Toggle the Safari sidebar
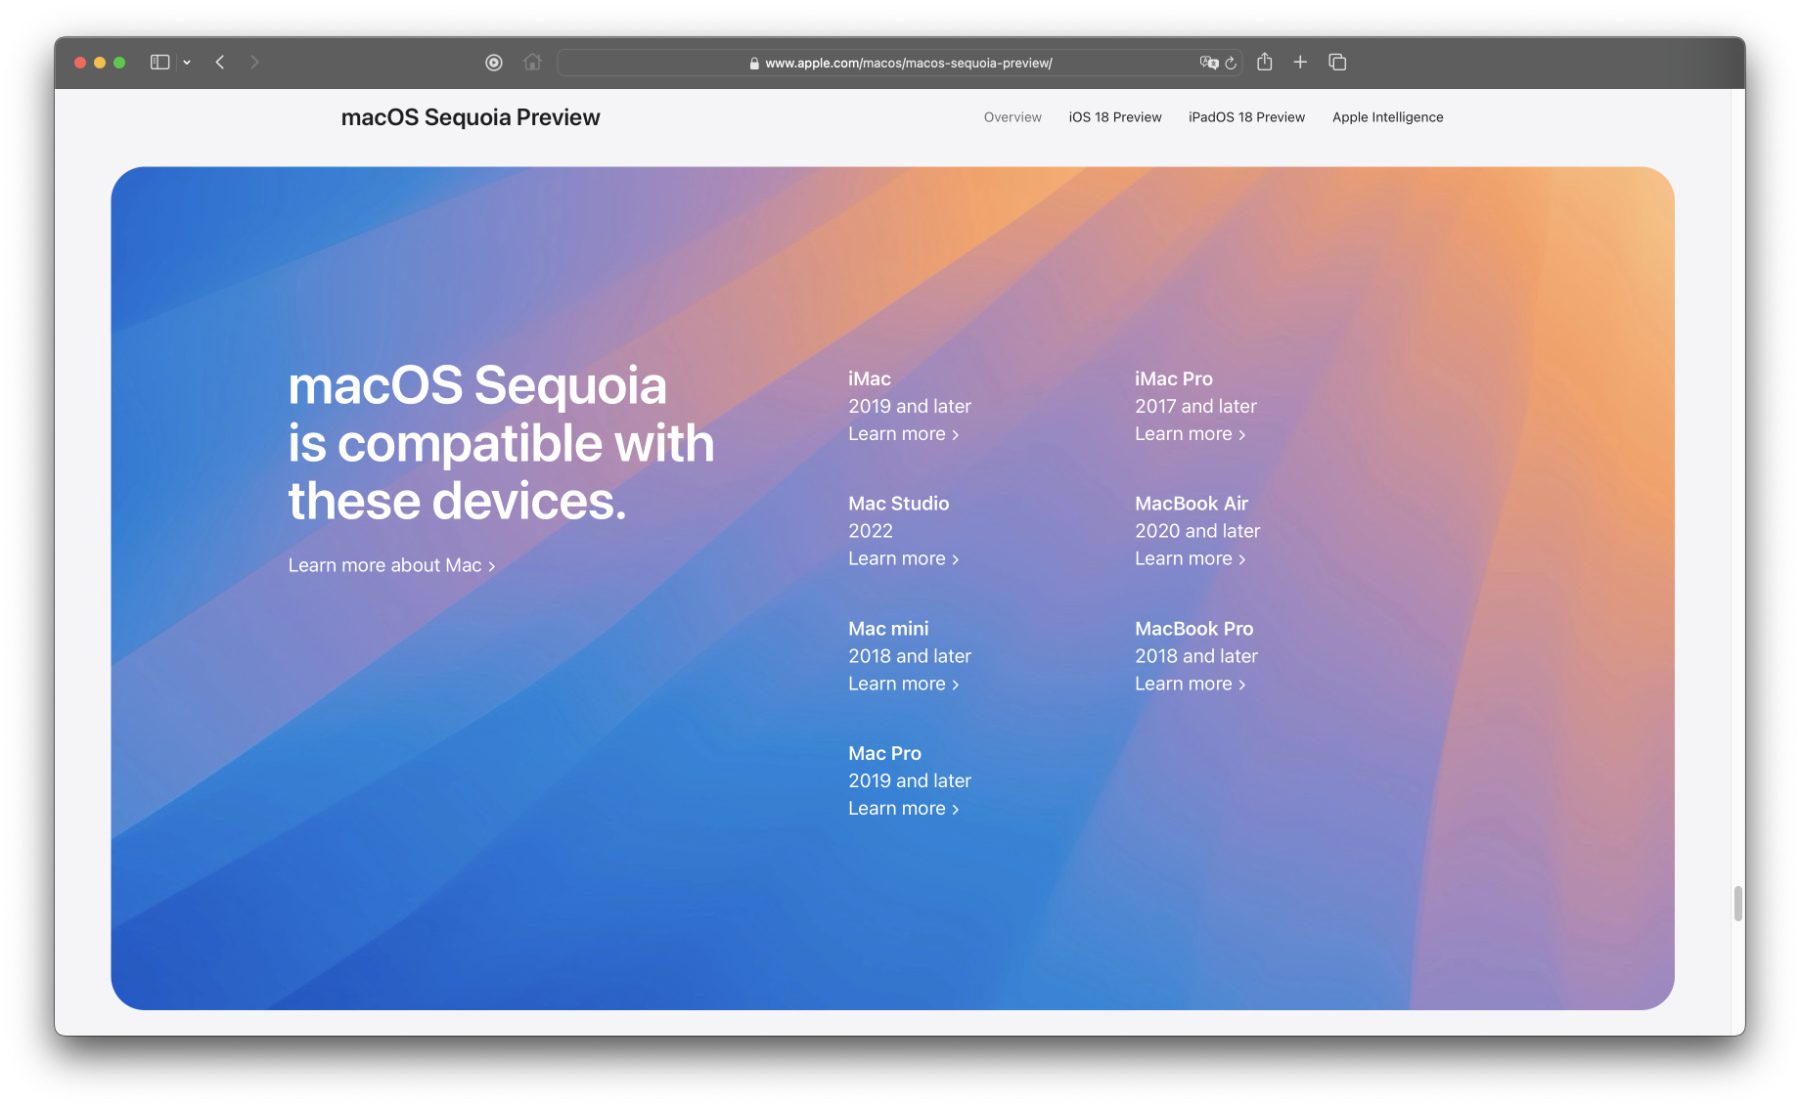 click(159, 62)
